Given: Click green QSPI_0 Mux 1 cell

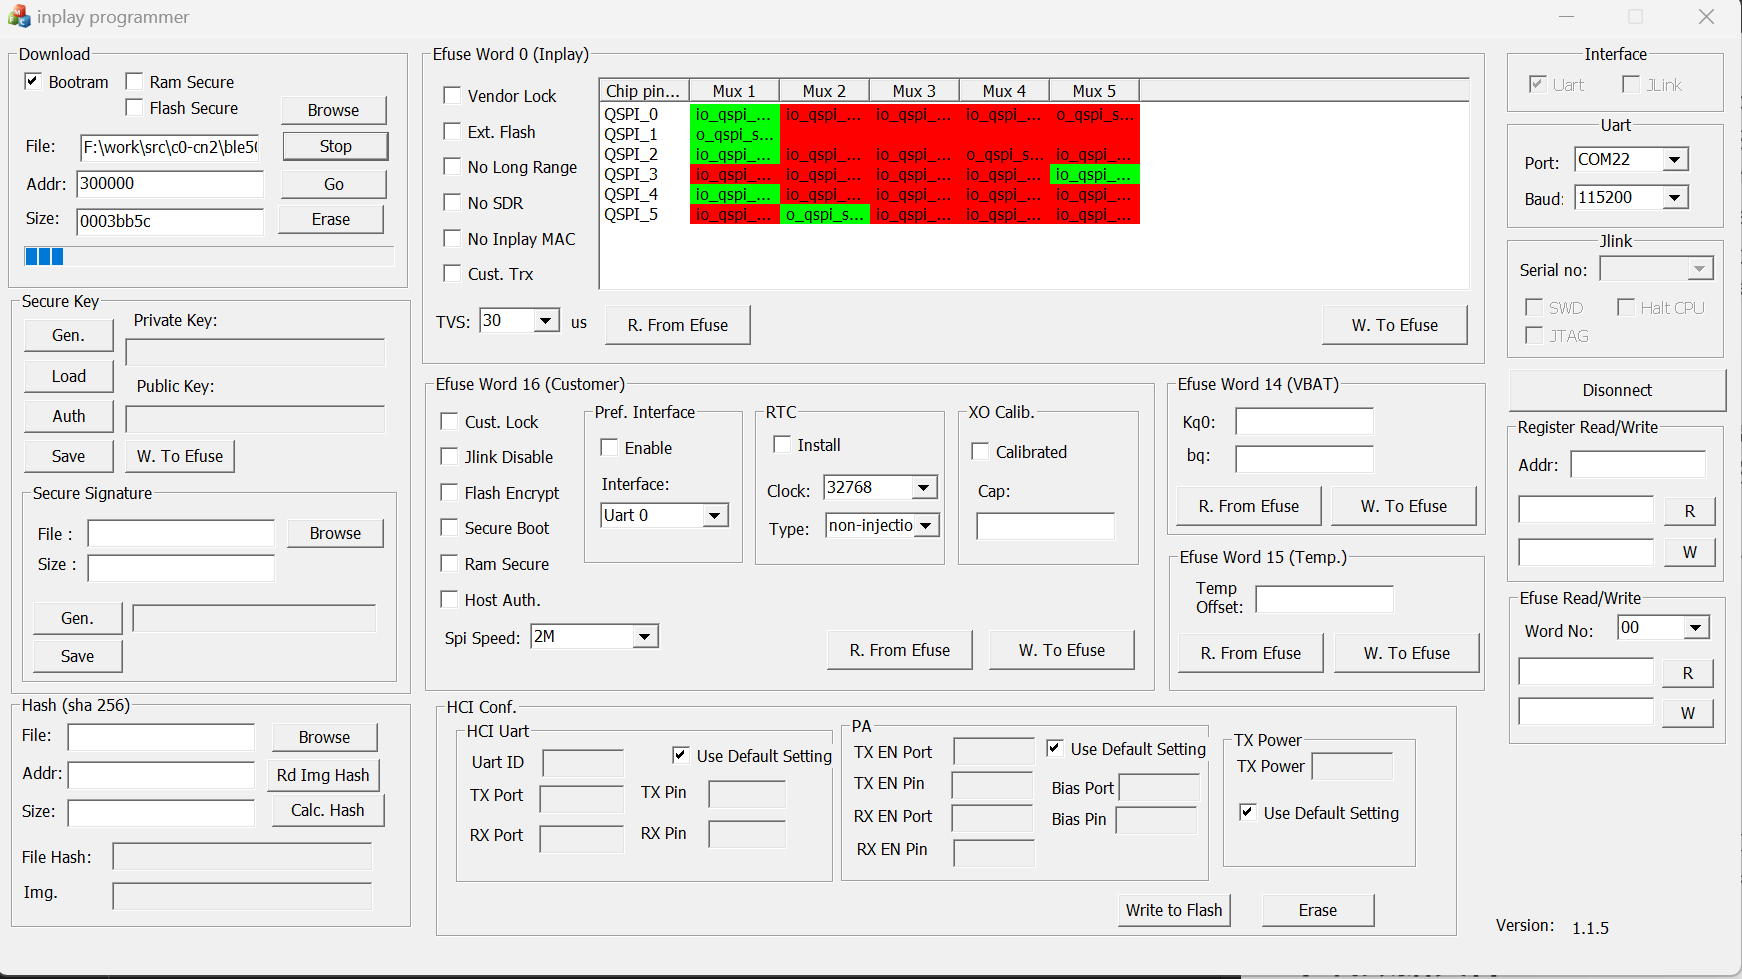Looking at the screenshot, I should click(x=734, y=114).
